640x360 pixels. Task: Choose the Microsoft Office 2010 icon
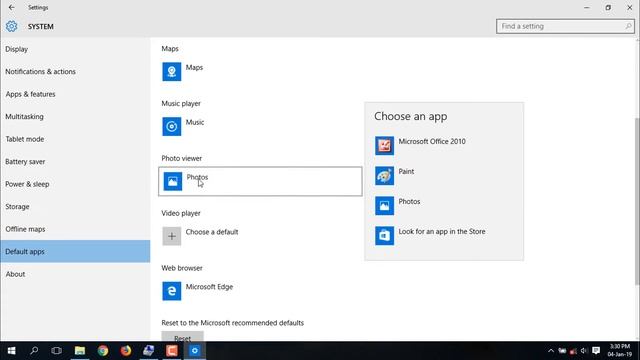384,146
